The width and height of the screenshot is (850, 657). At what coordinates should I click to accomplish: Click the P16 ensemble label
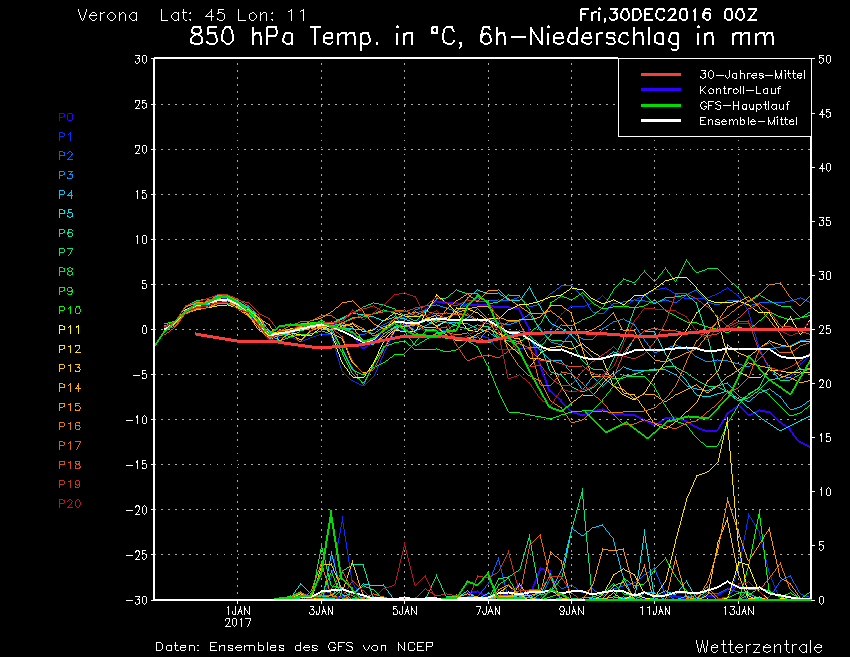69,426
